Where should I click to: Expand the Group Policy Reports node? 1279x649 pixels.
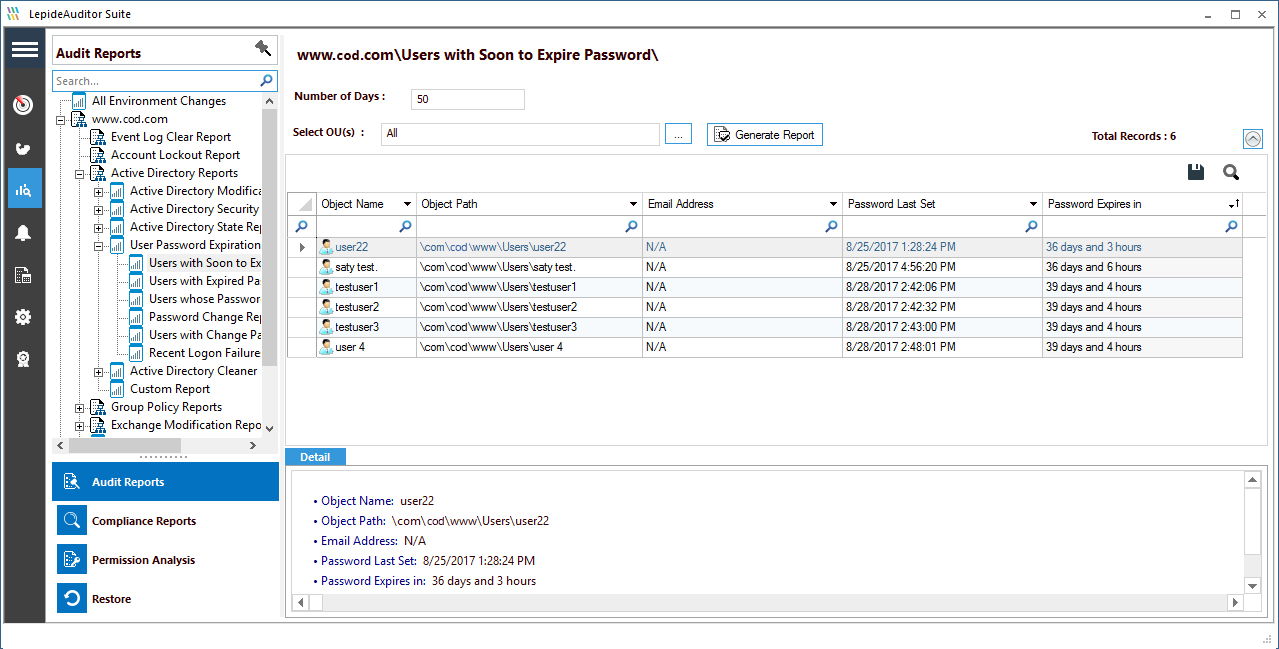pos(79,407)
